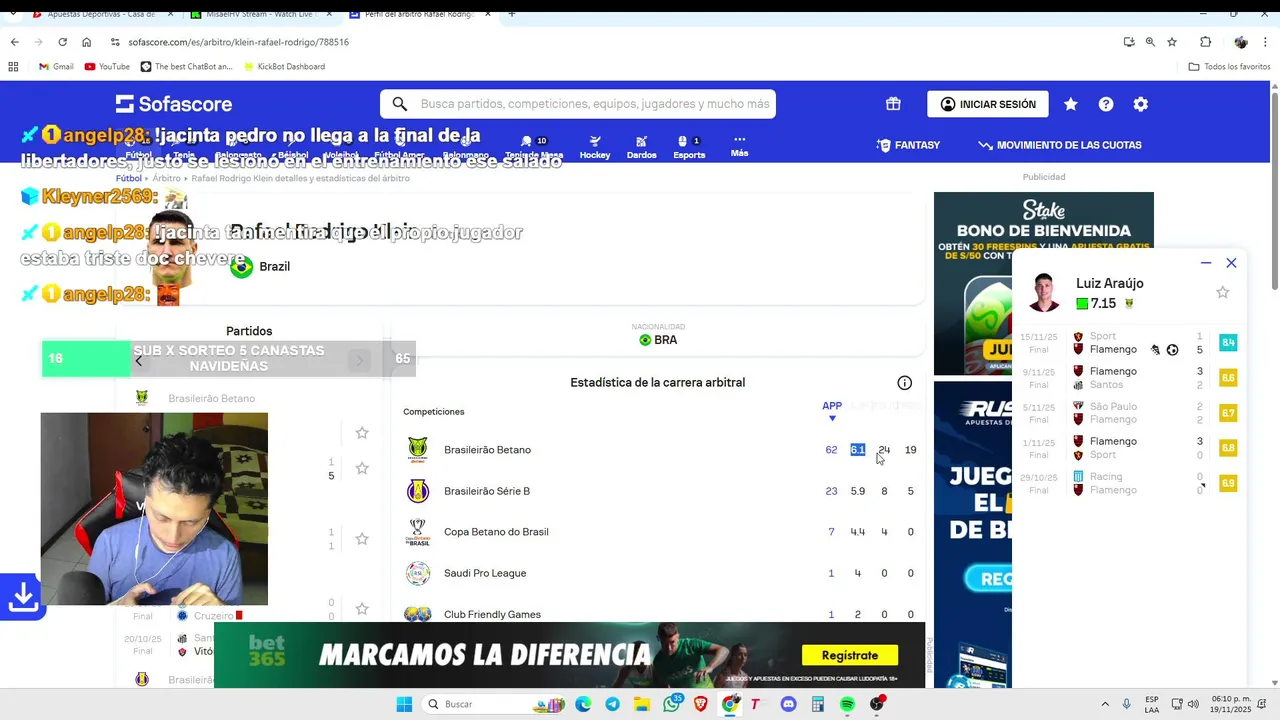Click the 23 appearances value
Screen dimensions: 1280x720
click(831, 491)
